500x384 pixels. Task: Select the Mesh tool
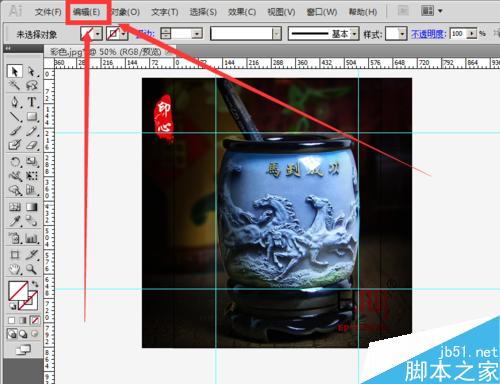point(15,207)
